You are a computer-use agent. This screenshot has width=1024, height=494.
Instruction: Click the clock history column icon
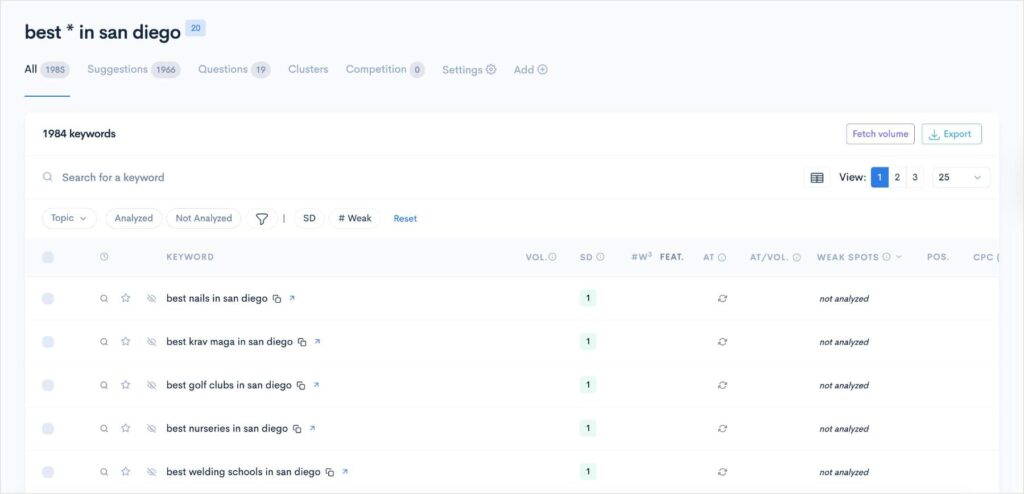(104, 257)
